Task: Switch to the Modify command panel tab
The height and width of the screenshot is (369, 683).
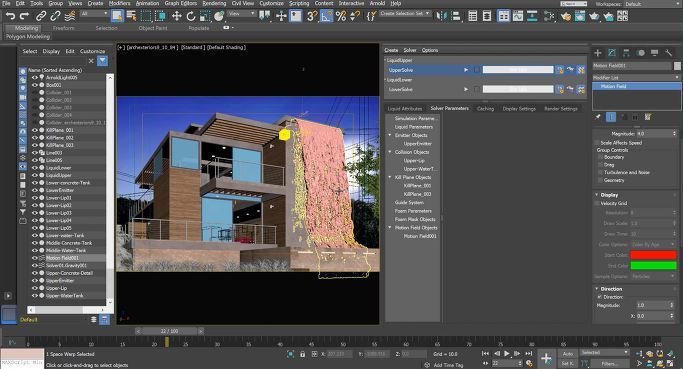Action: 612,53
